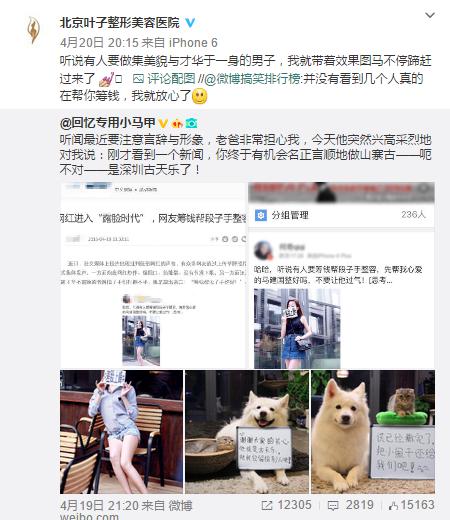
Task: Open the girl on bench photo
Action: tap(121, 432)
